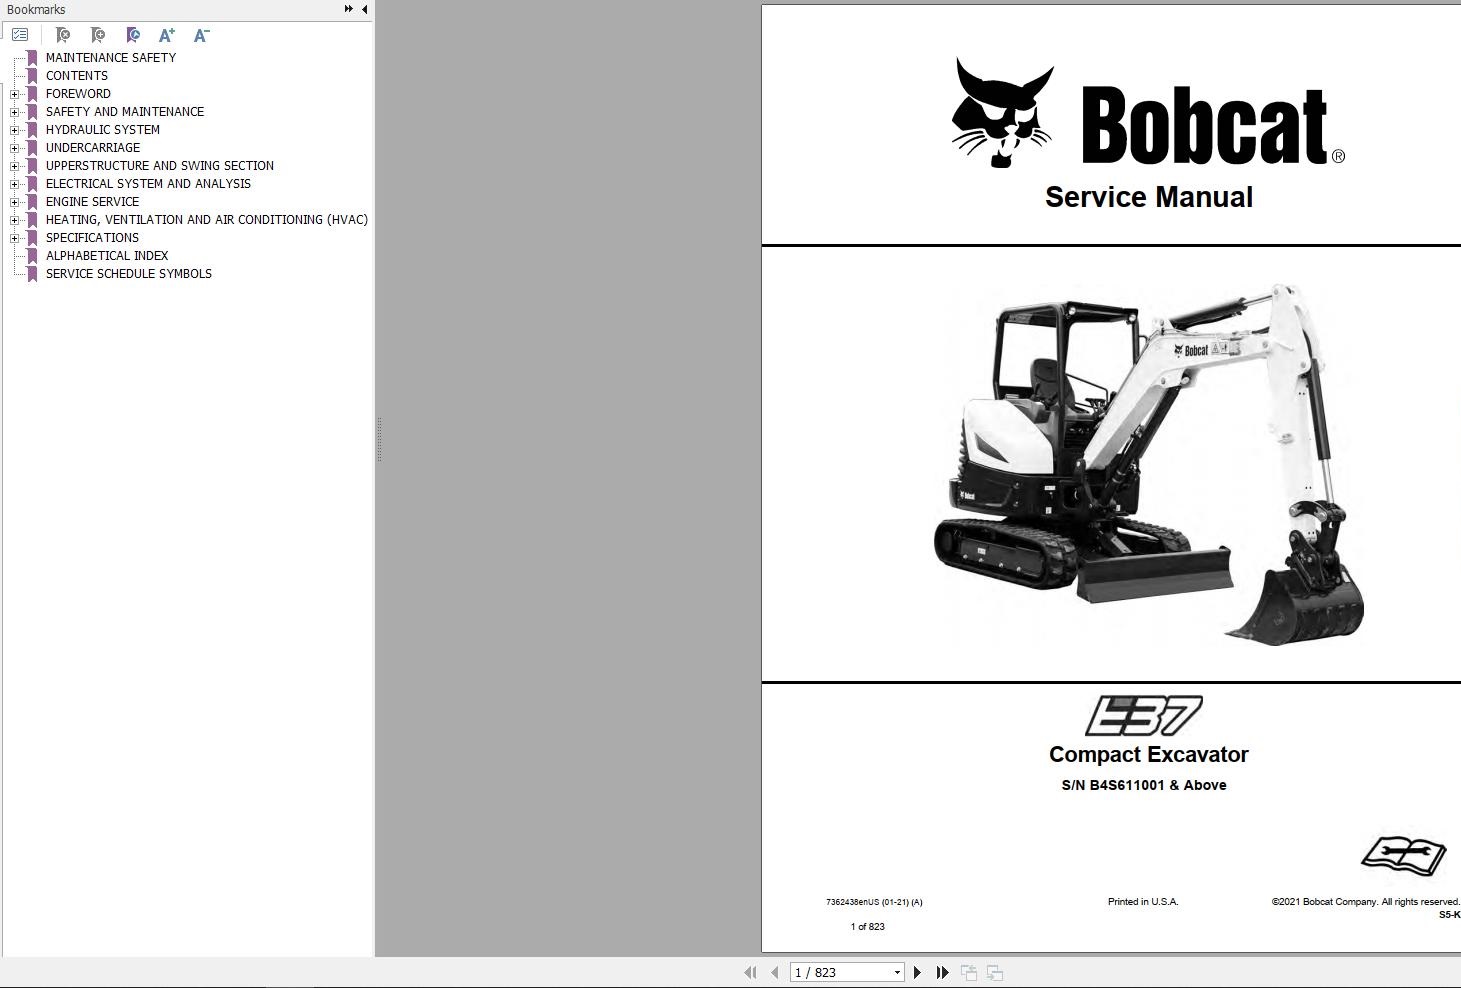Expand the SAFETY AND MAINTENANCE bookmark
Screen dimensions: 1461x988
[x=15, y=112]
